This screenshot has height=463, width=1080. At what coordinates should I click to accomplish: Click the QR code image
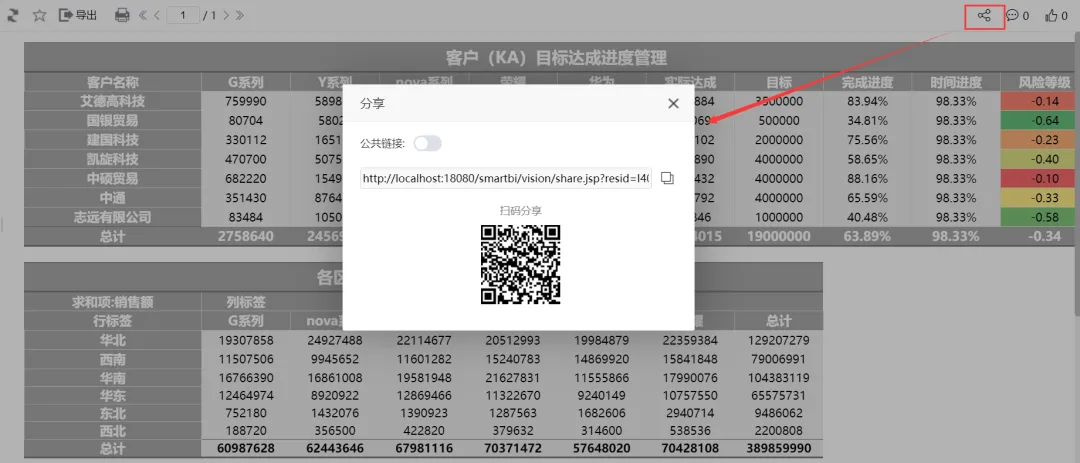pos(521,265)
